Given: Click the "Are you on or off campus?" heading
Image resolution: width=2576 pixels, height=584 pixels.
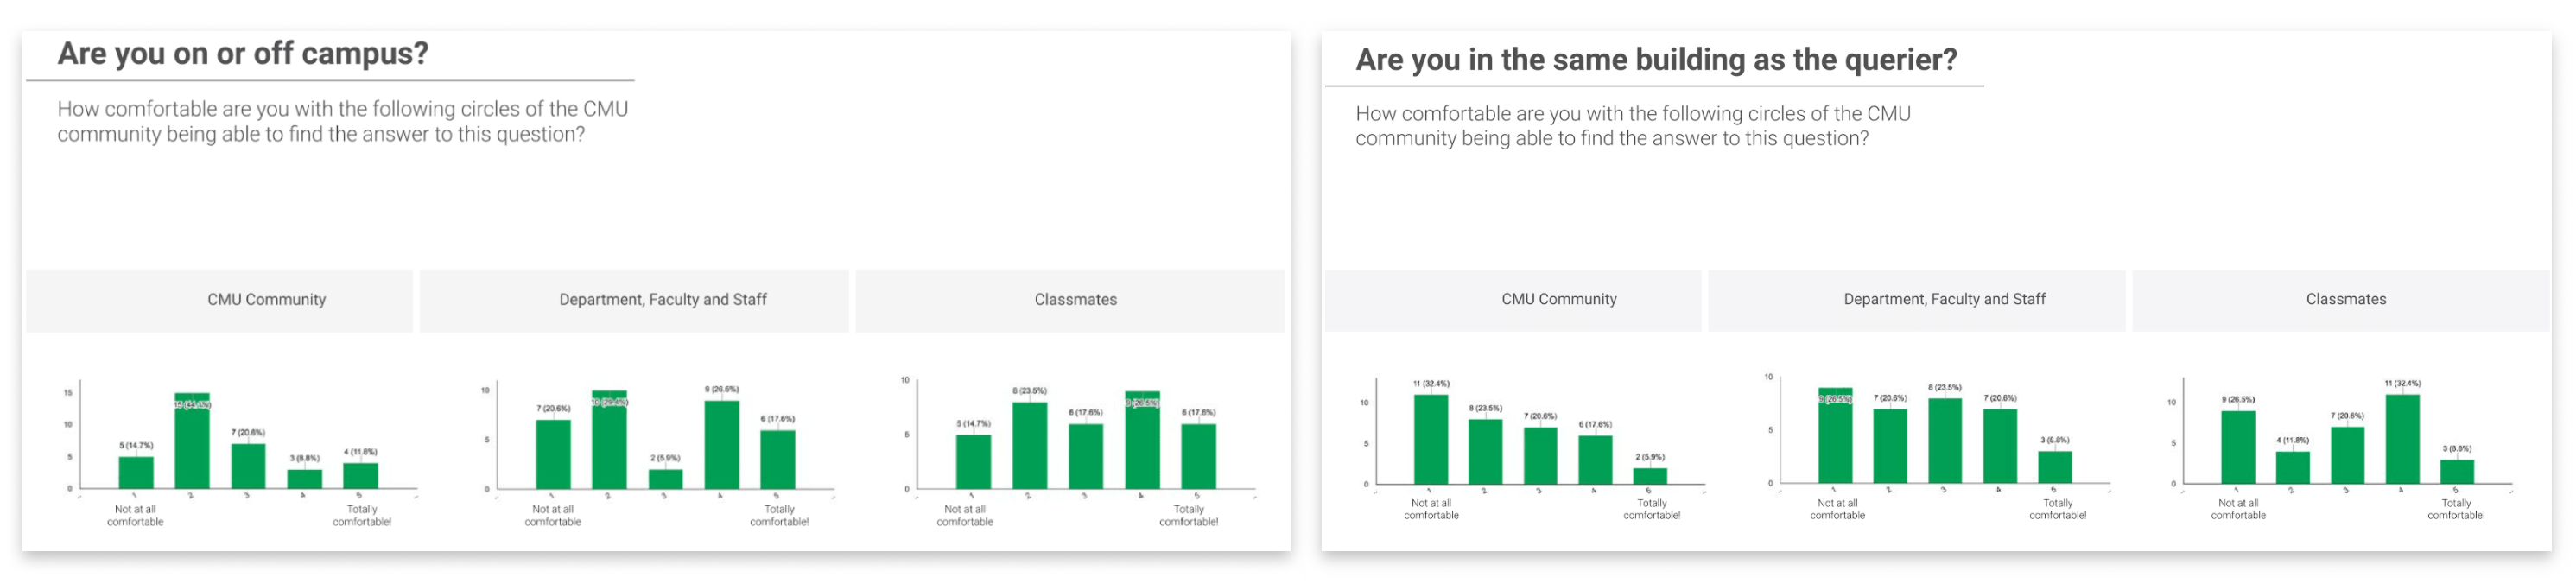Looking at the screenshot, I should pos(243,54).
